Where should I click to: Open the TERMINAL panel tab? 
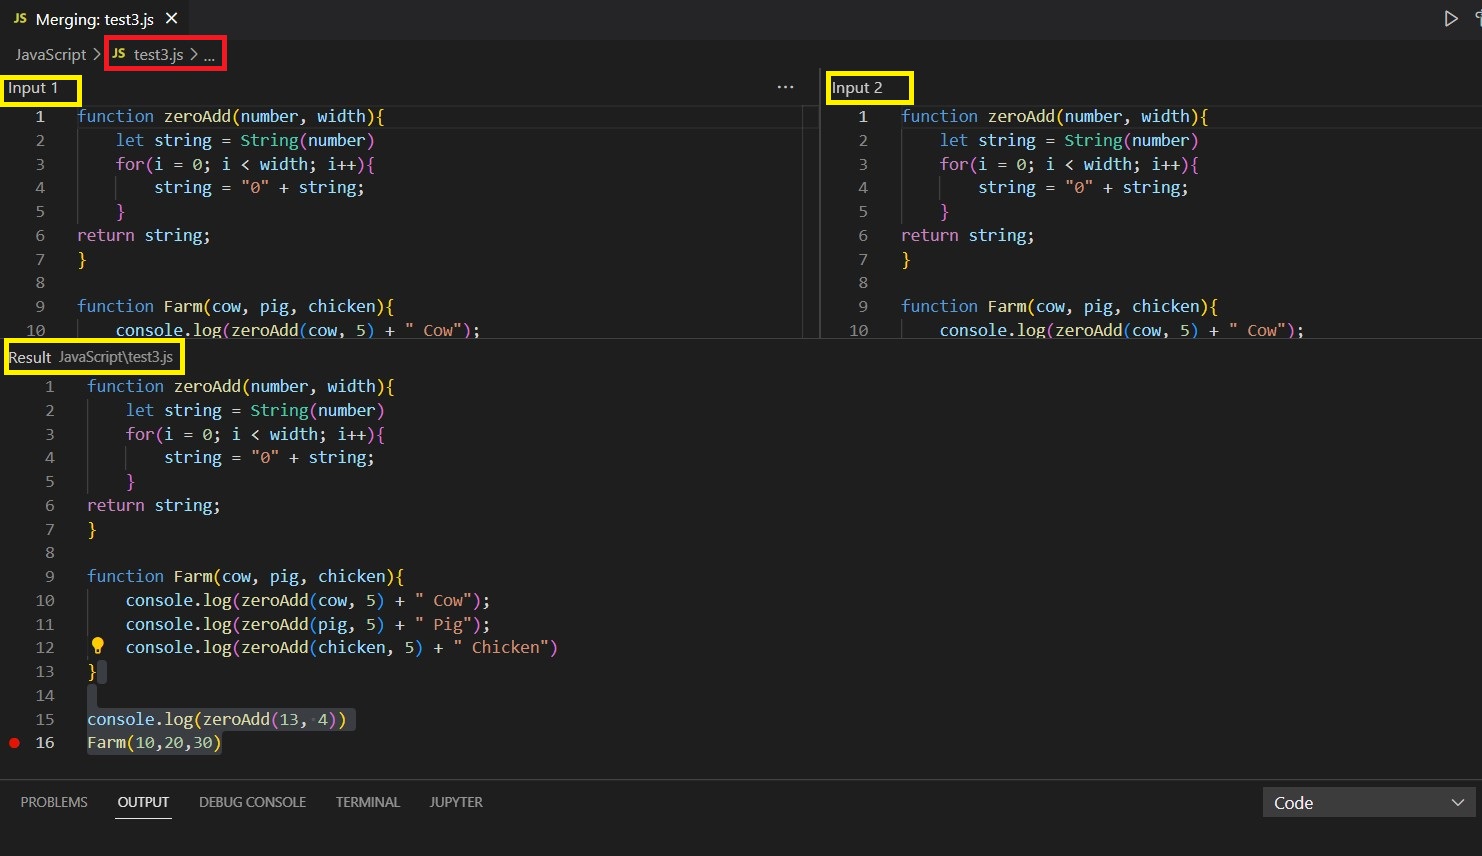(368, 802)
